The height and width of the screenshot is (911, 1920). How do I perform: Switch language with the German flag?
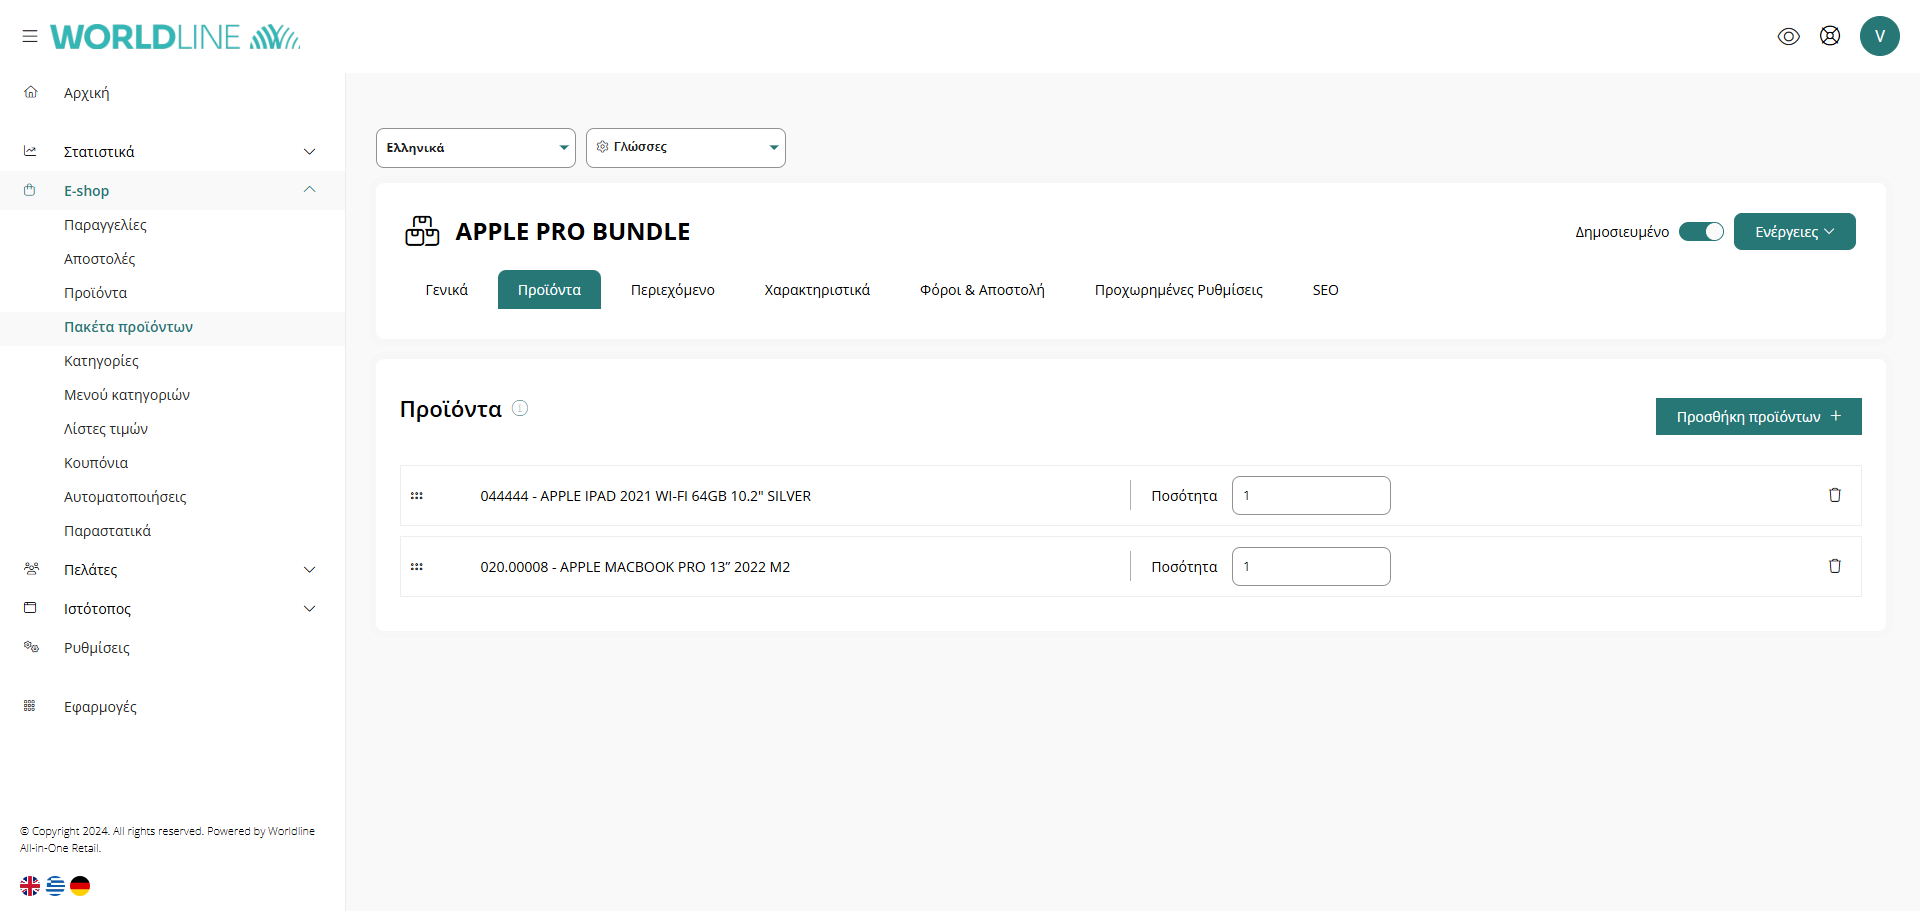pyautogui.click(x=80, y=885)
